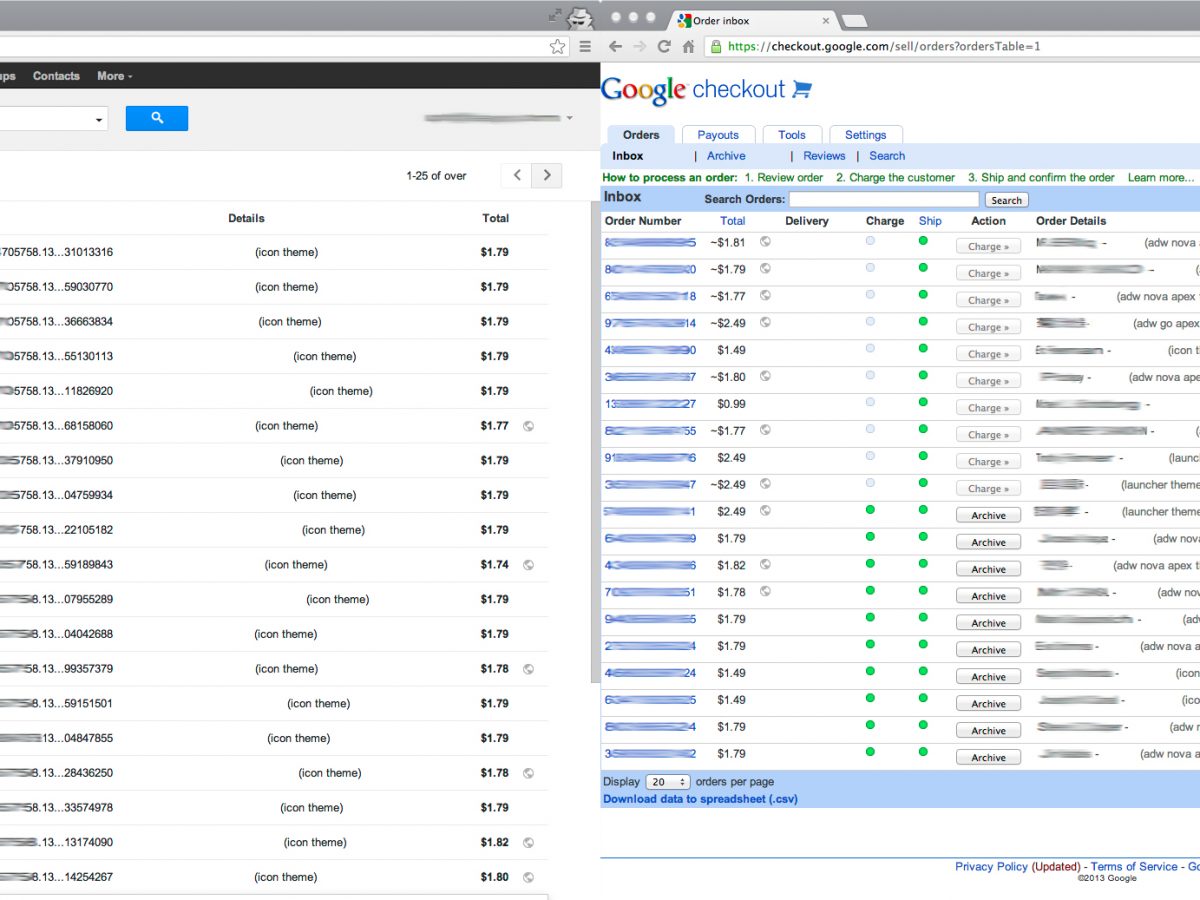Reload the Google Checkout page
Viewport: 1200px width, 900px height.
tap(664, 46)
